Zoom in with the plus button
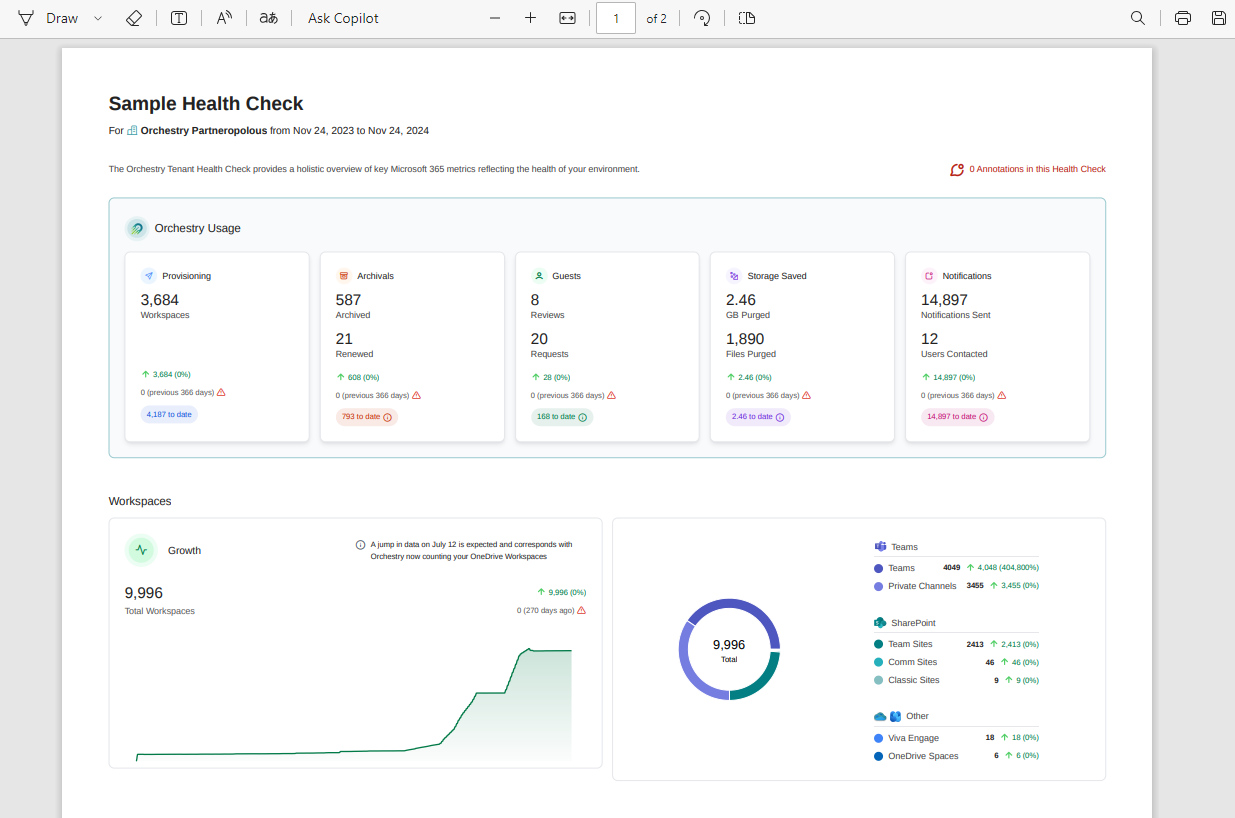Screen dimensions: 1235x818 tap(530, 18)
